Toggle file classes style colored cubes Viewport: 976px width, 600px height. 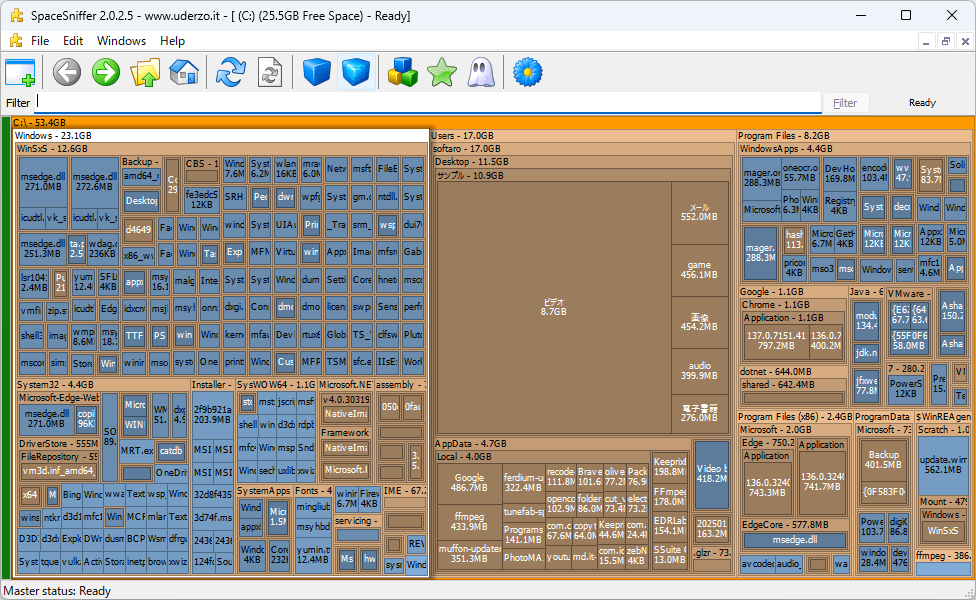click(x=403, y=72)
